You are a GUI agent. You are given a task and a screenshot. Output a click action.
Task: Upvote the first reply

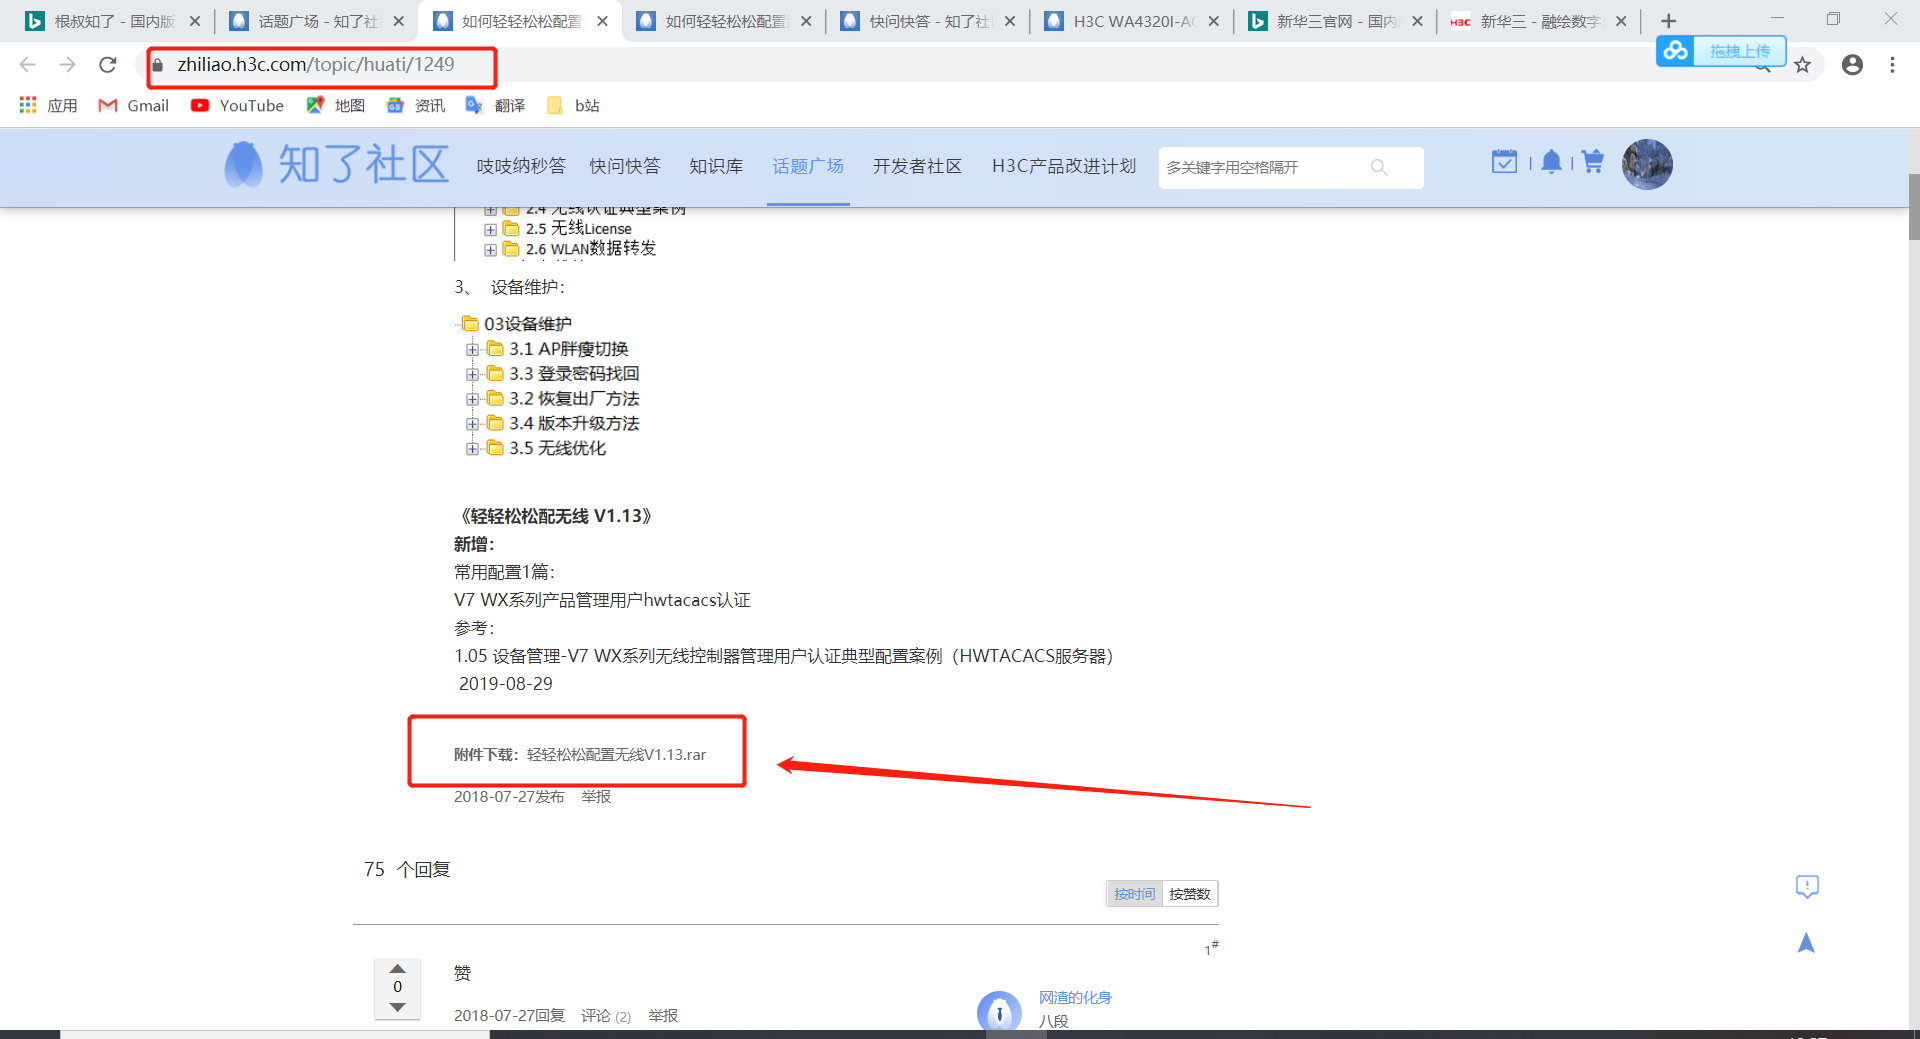(397, 968)
